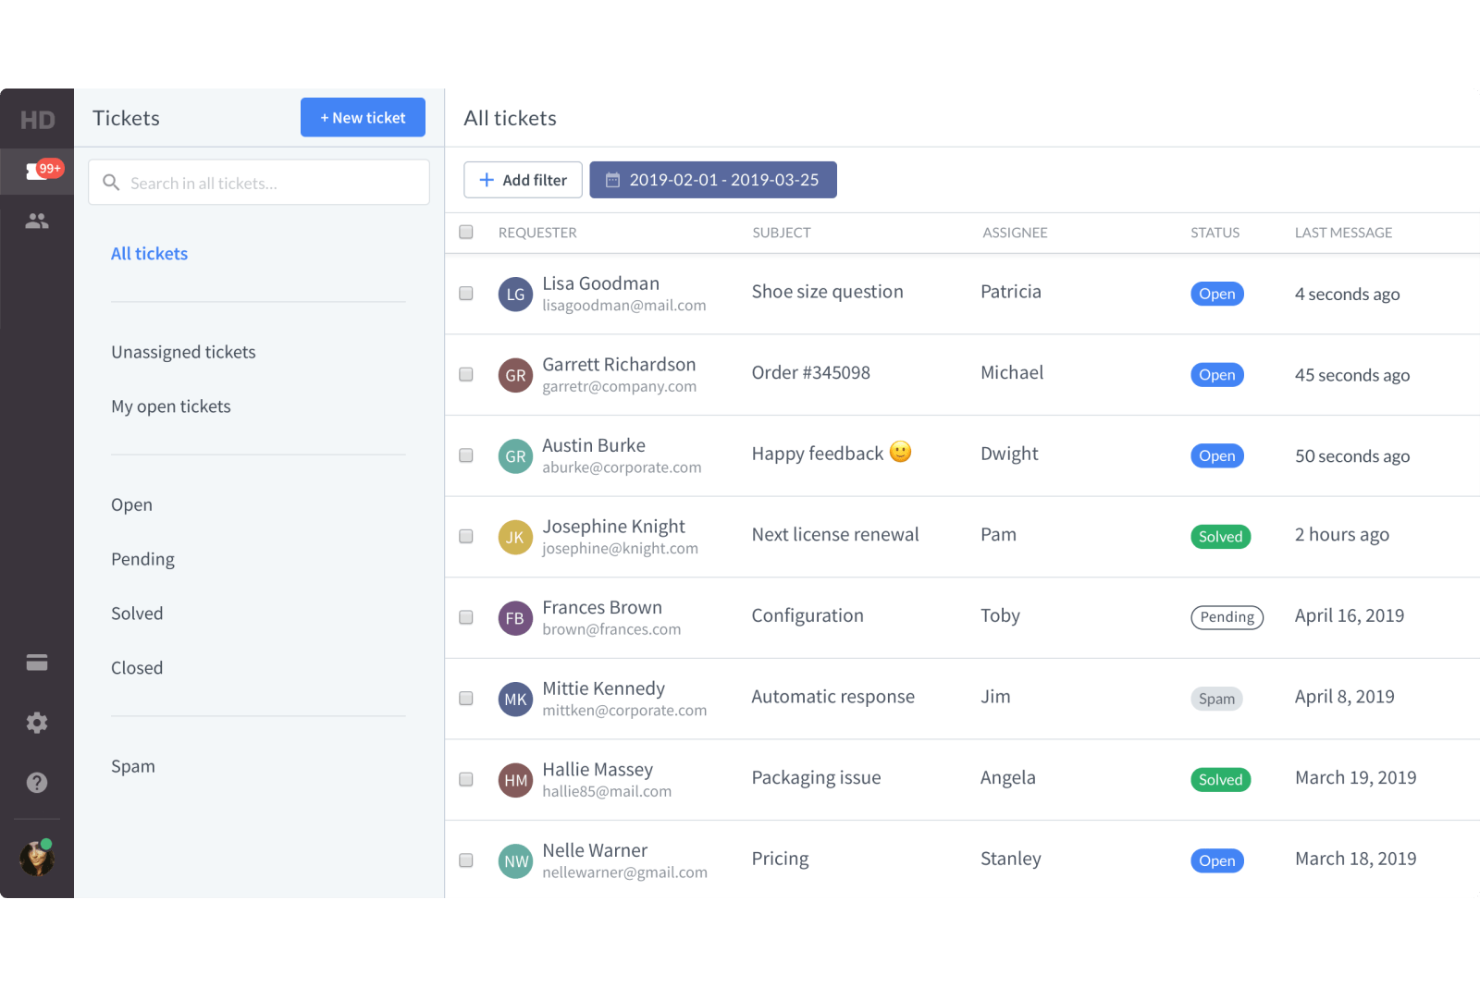Open the help icon in sidebar
Viewport: 1480px width, 987px height.
coord(37,782)
